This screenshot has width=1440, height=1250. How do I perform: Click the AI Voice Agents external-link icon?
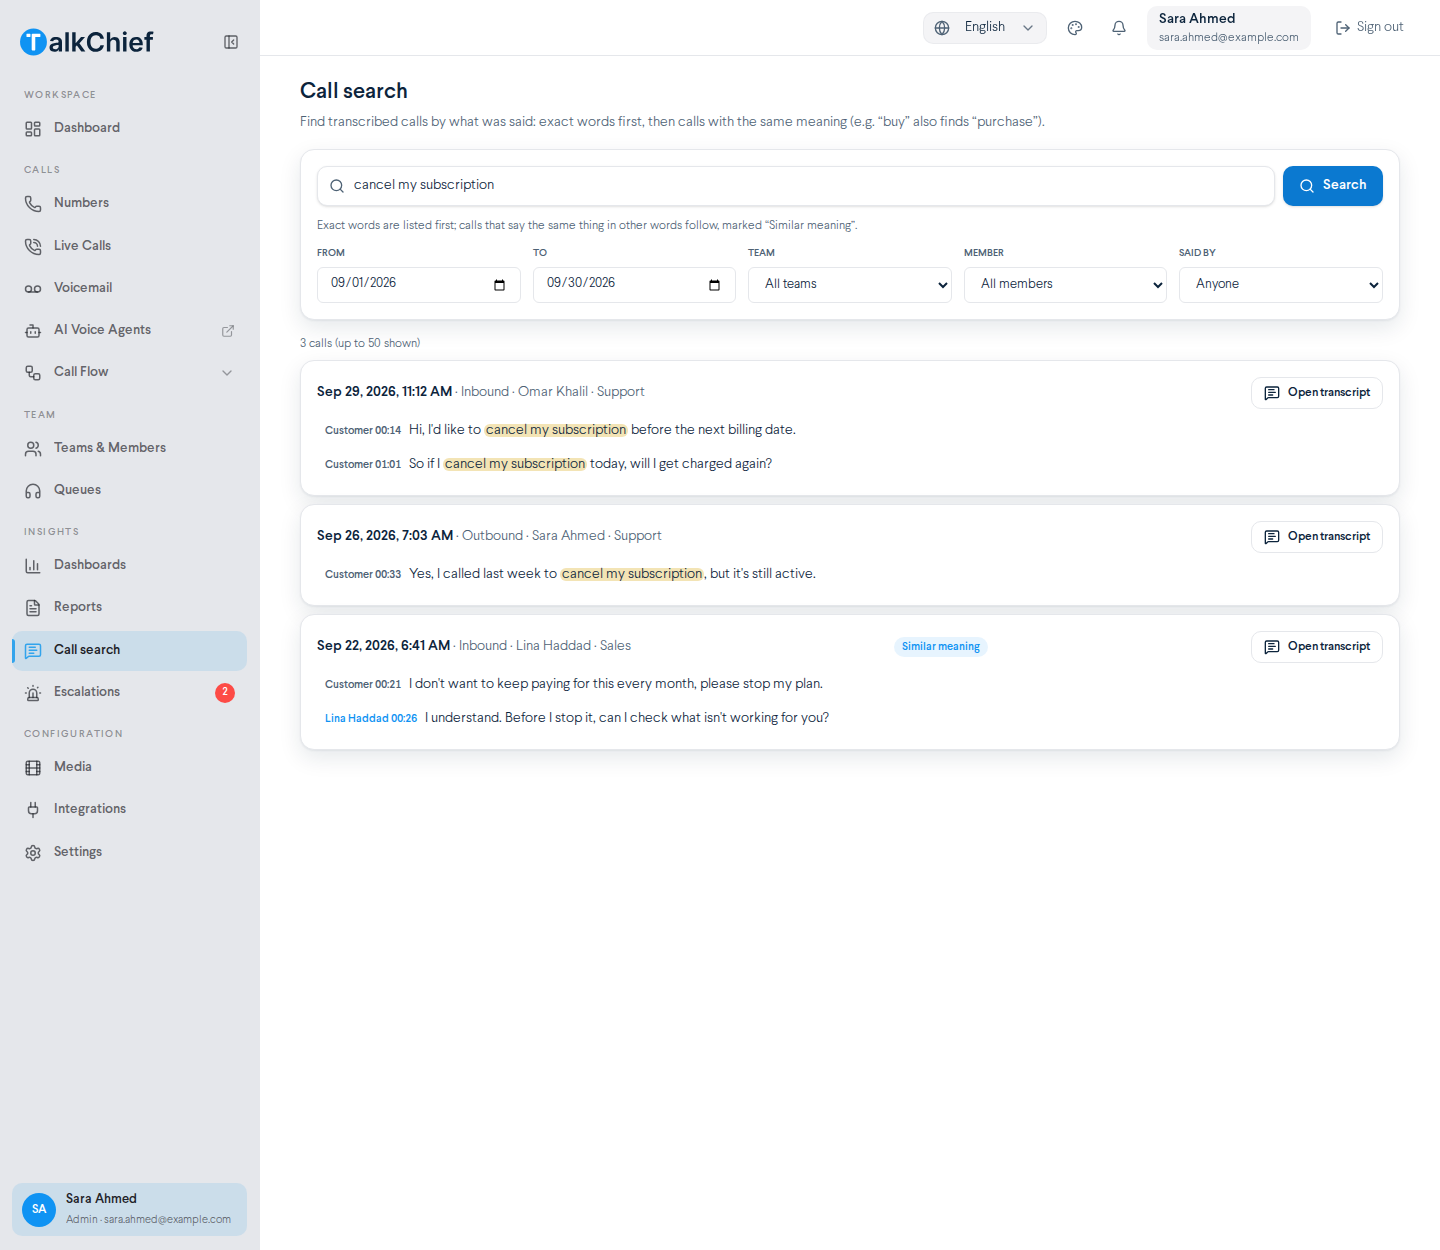[x=228, y=331]
